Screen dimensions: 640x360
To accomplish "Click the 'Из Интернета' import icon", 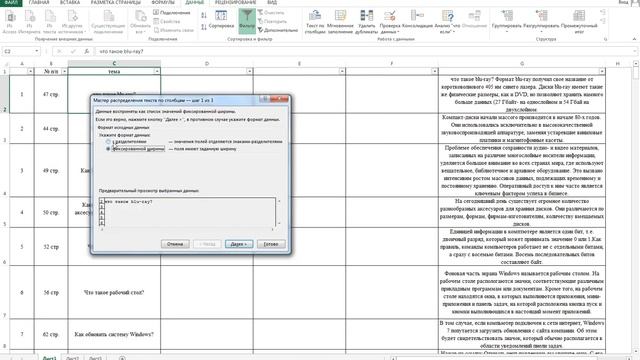I will tap(29, 22).
